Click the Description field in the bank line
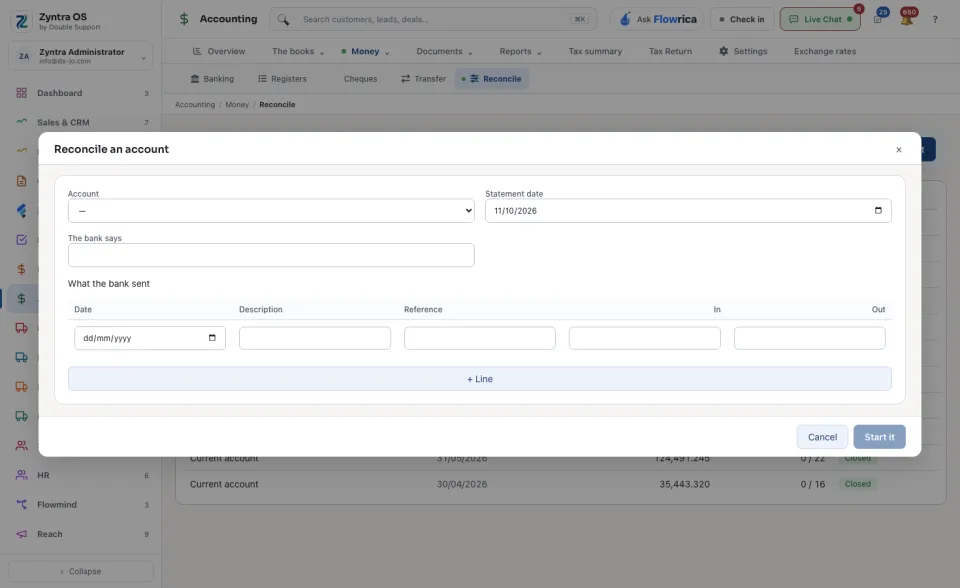 (x=315, y=338)
